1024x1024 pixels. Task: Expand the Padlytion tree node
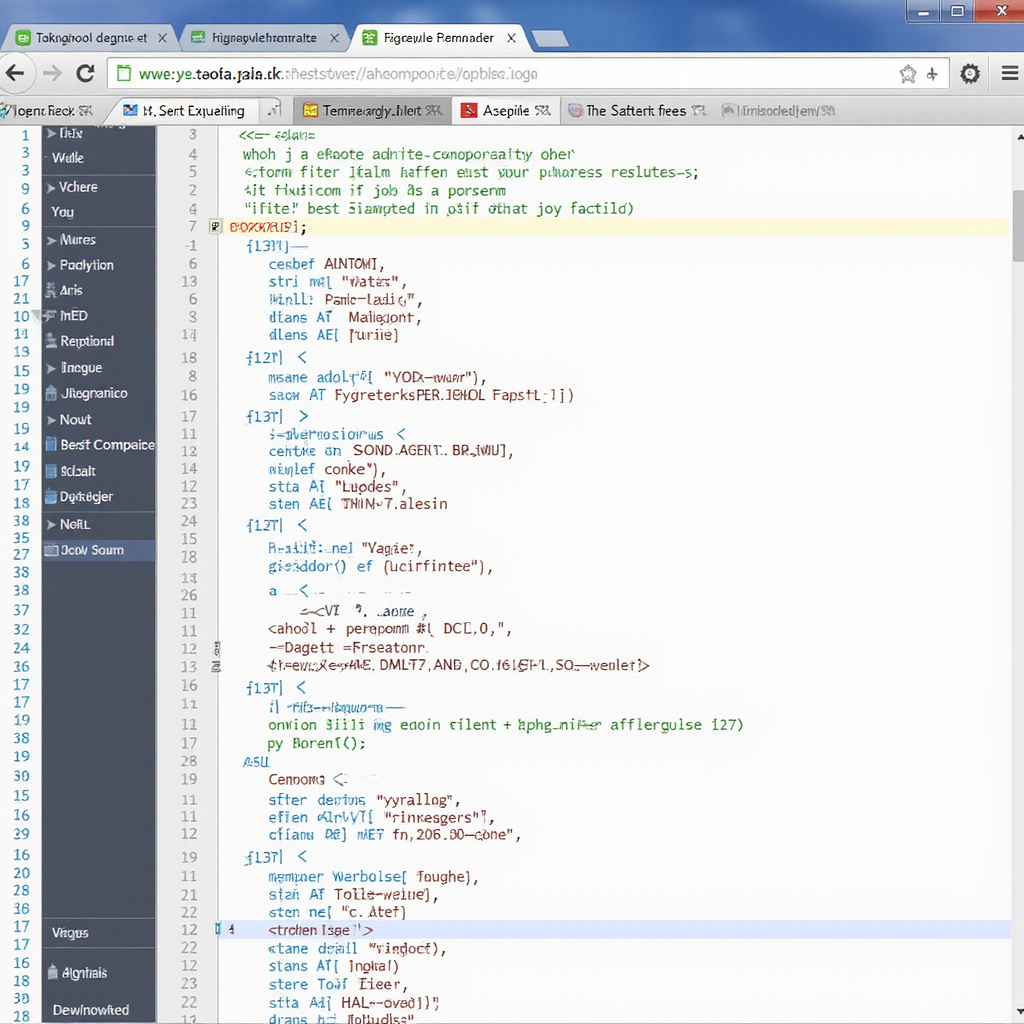(51, 266)
